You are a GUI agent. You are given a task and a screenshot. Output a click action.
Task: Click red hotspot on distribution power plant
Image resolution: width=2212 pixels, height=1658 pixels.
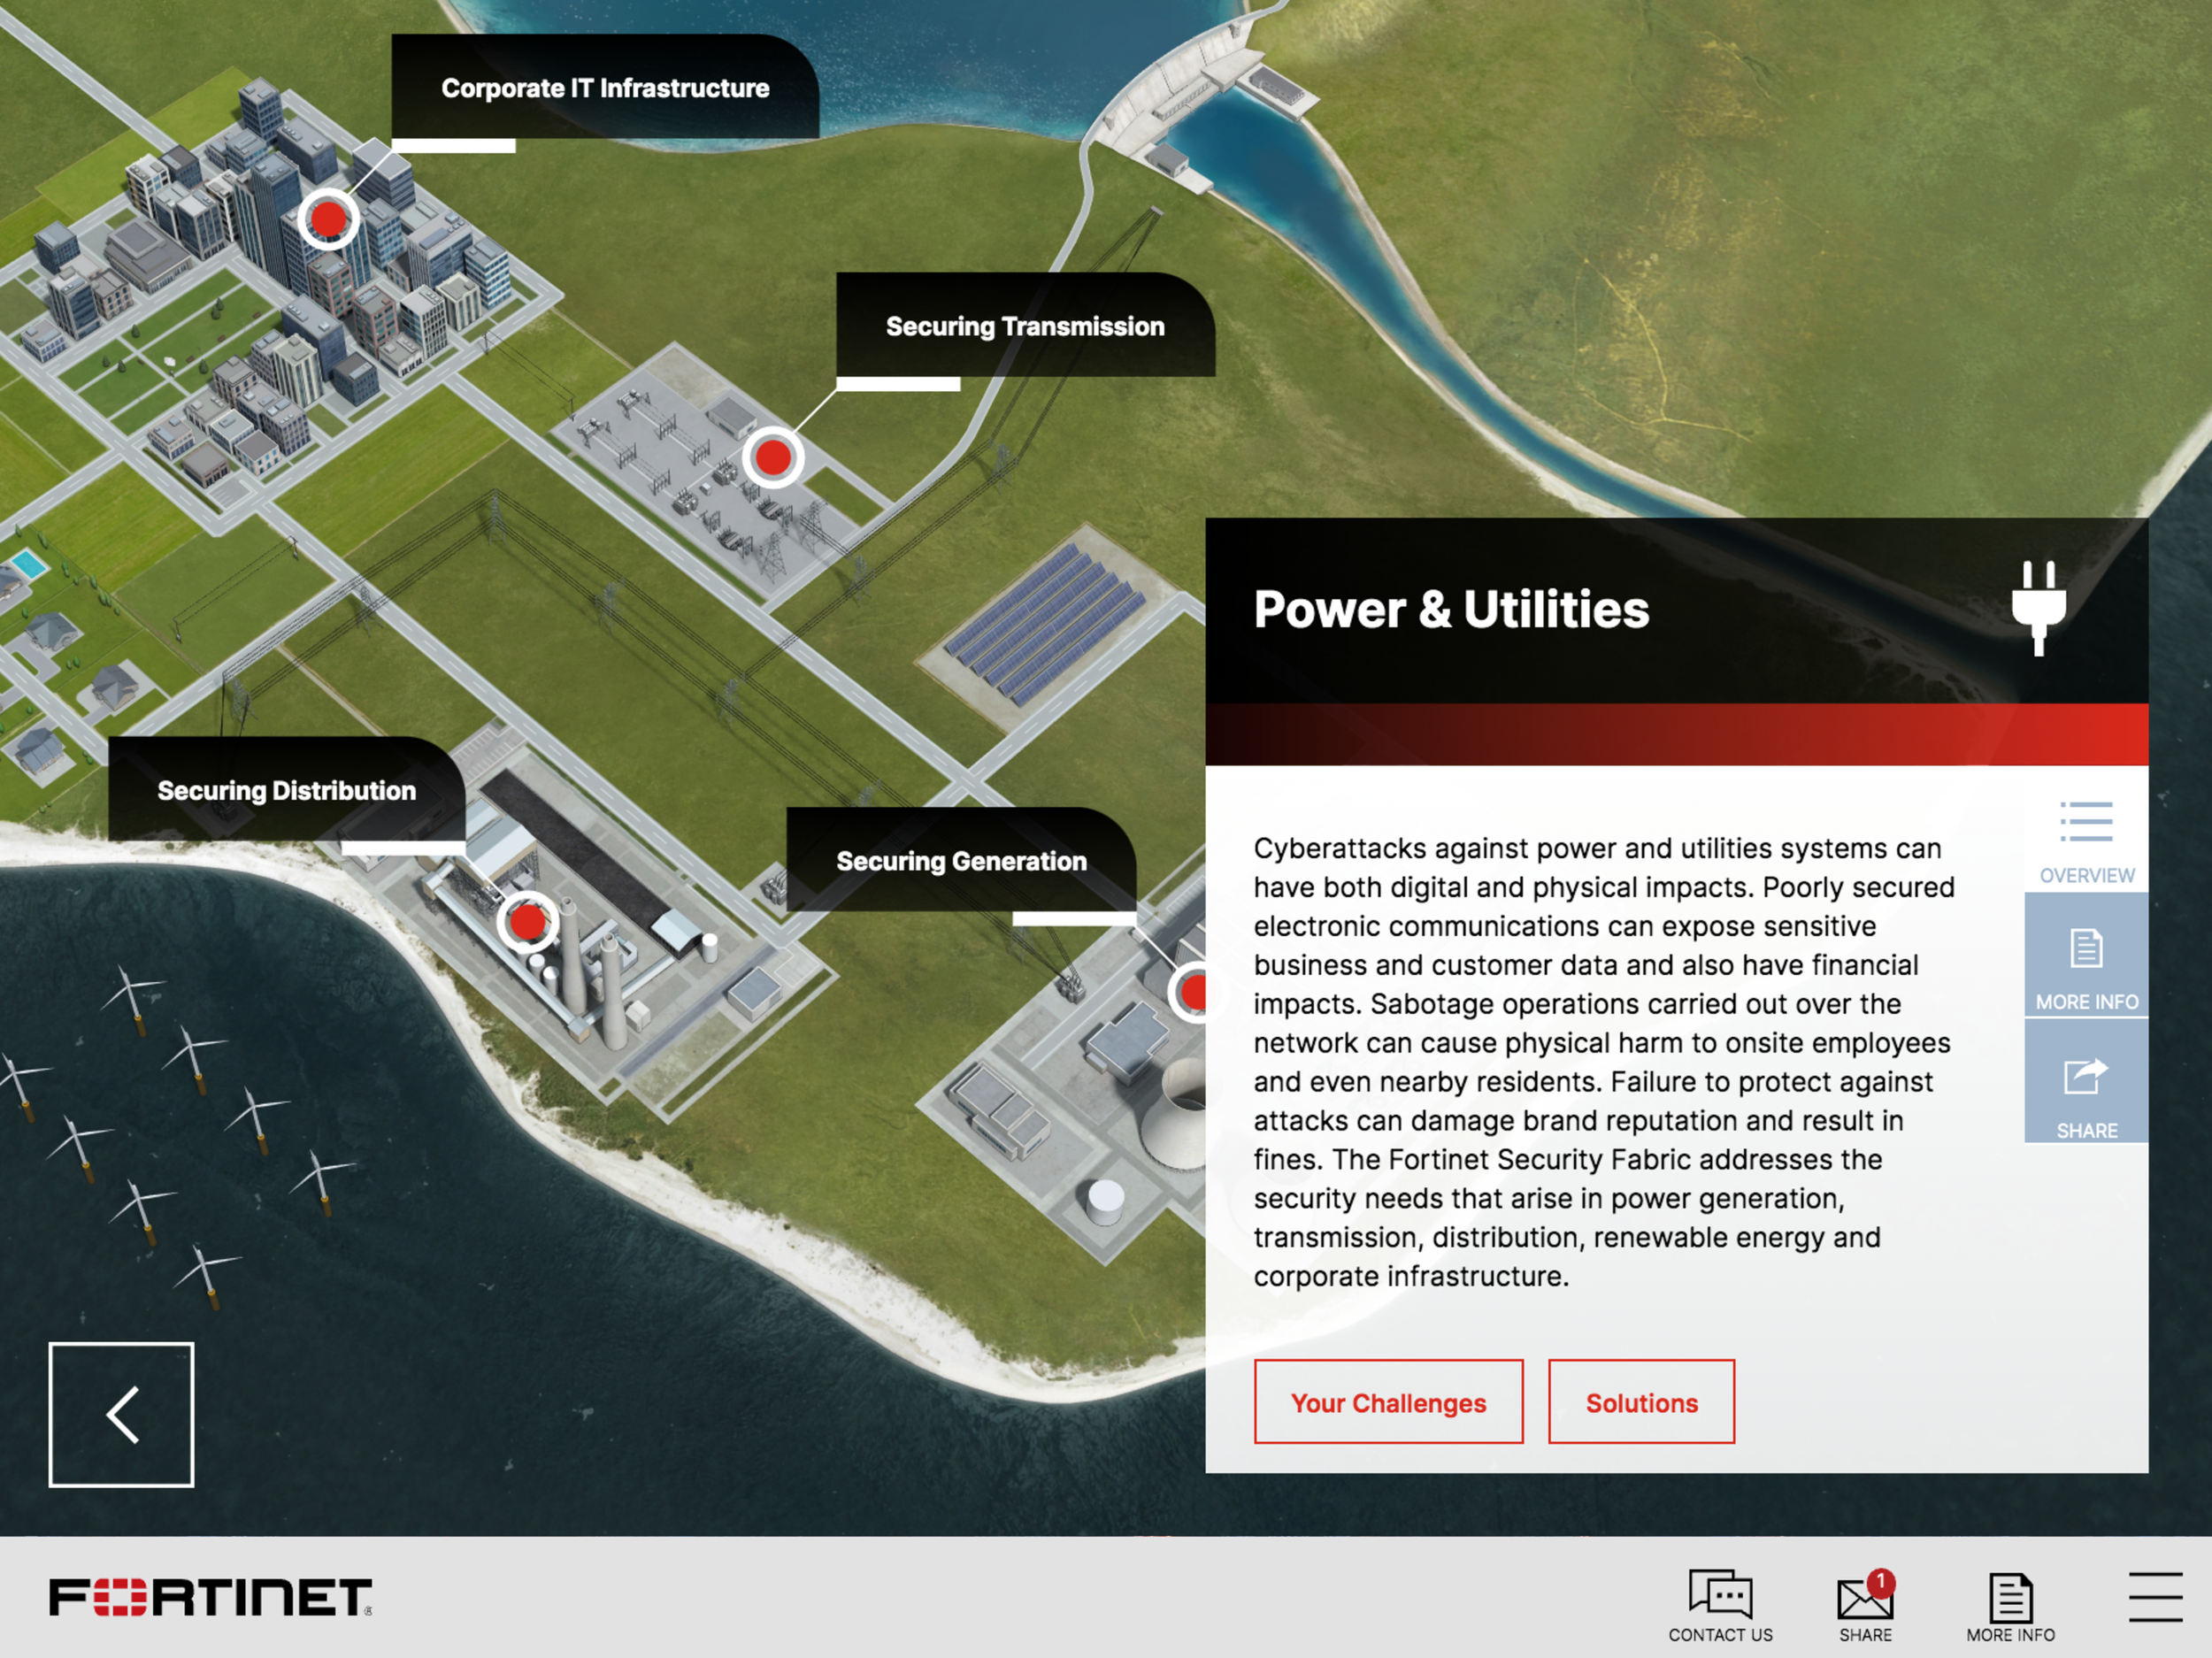pyautogui.click(x=527, y=921)
